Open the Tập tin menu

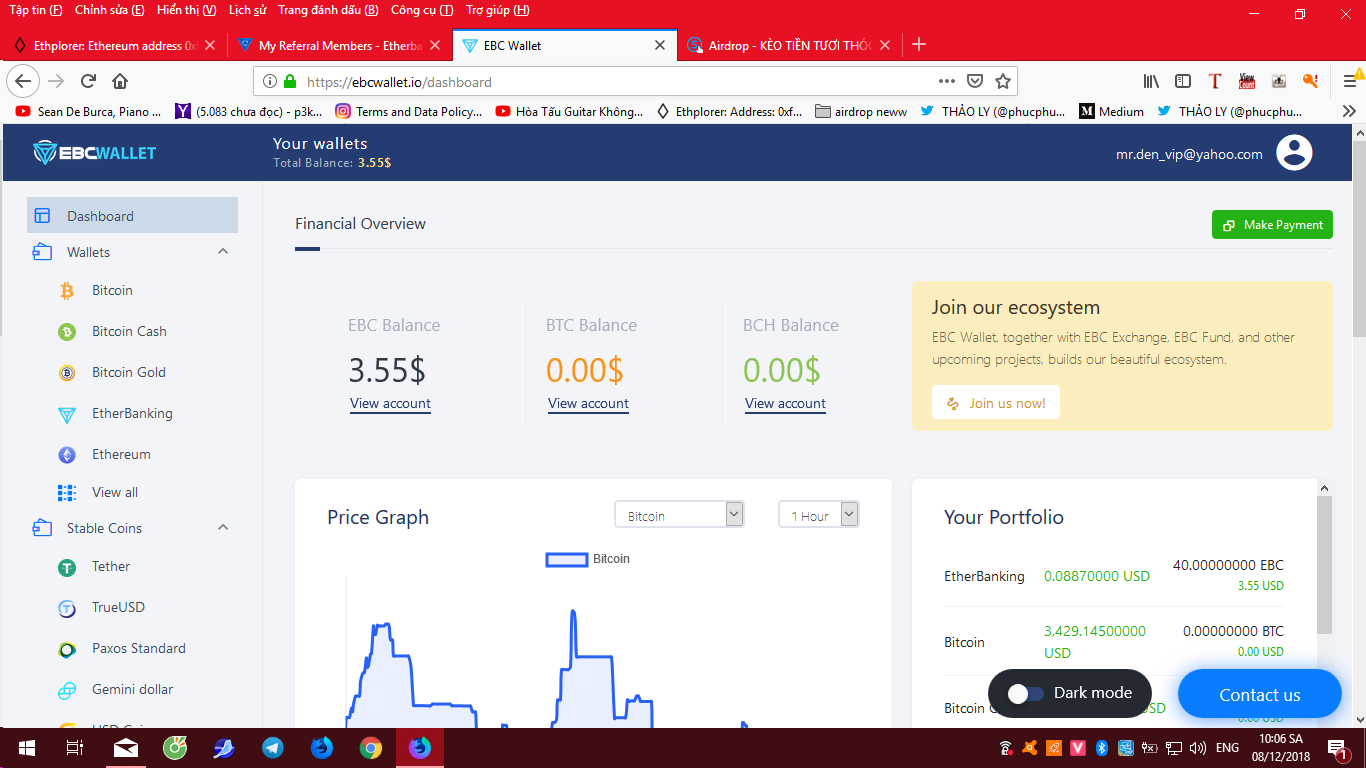(x=35, y=10)
